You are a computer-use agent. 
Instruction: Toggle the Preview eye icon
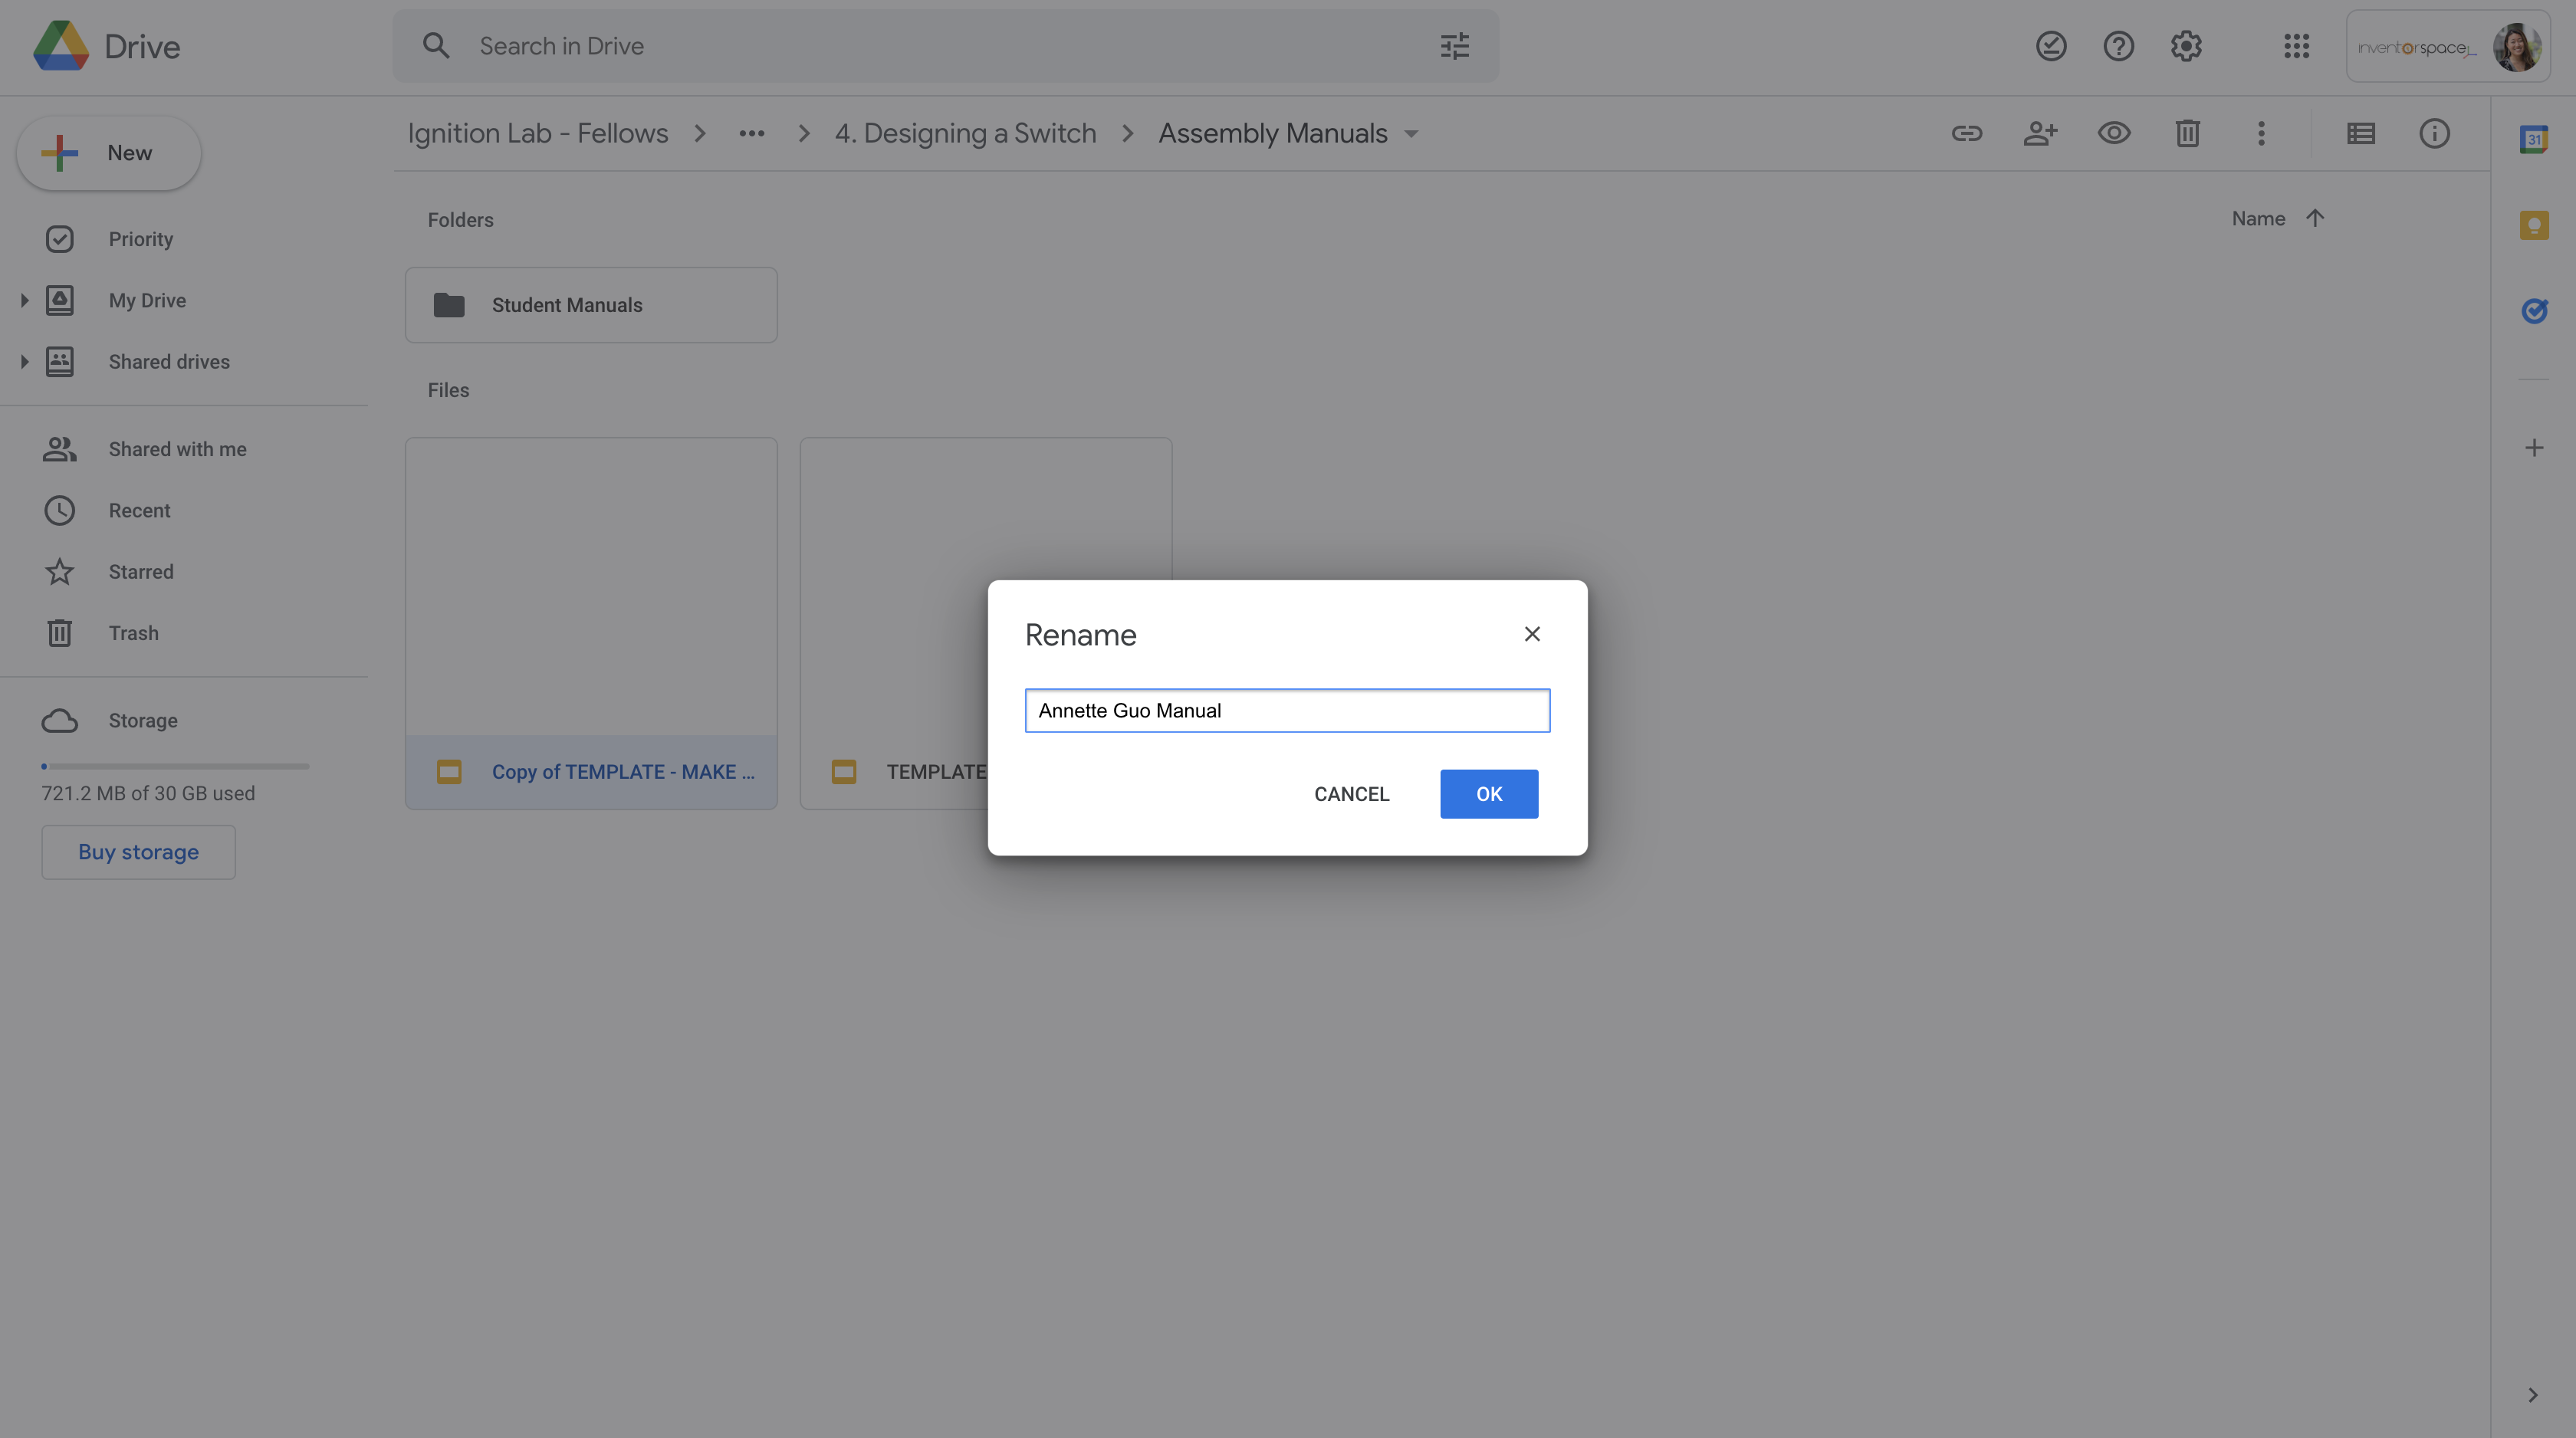[x=2113, y=133]
